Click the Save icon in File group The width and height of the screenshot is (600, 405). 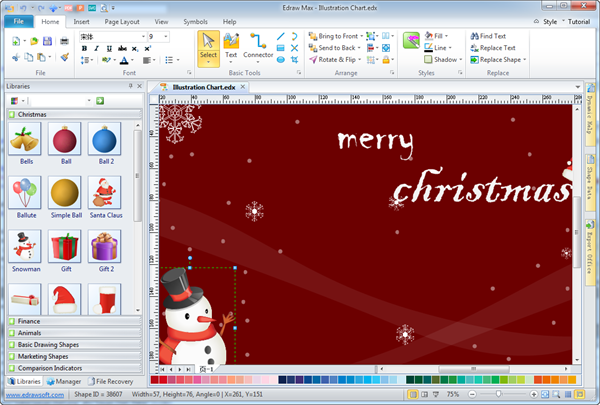click(47, 41)
